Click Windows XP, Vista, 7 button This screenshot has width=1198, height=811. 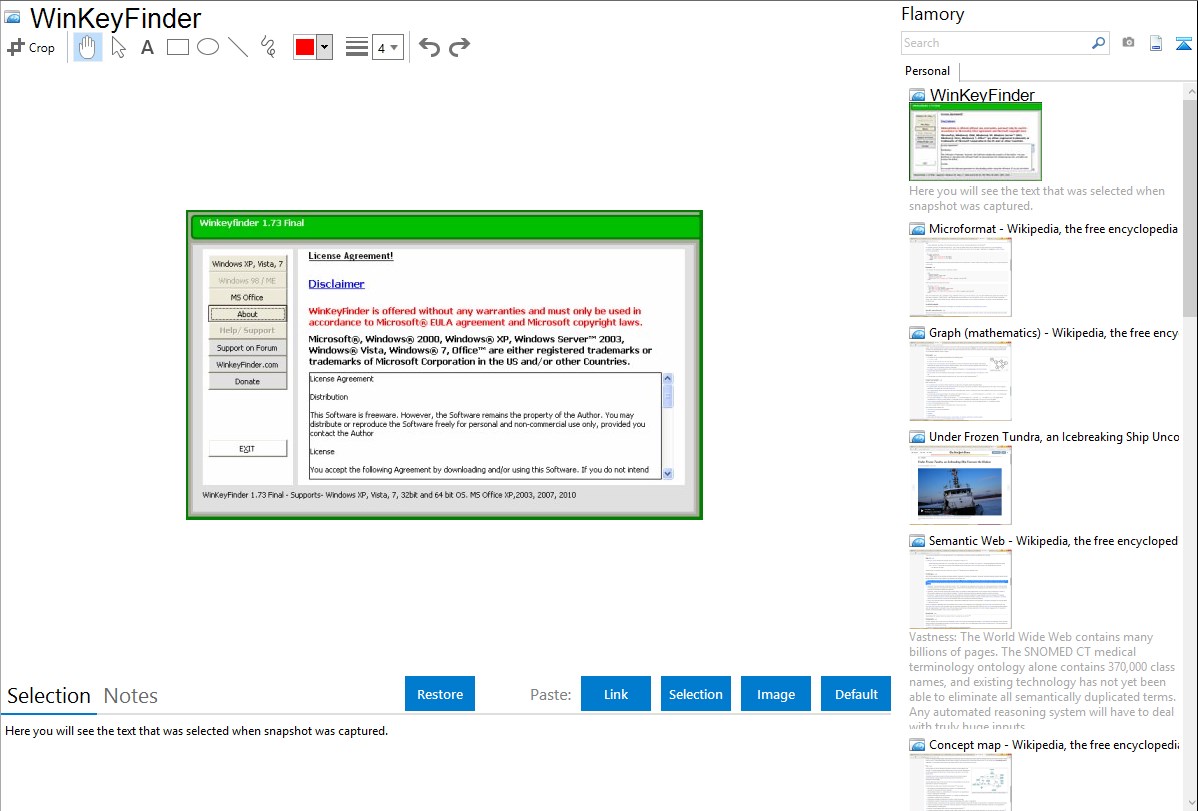[248, 264]
